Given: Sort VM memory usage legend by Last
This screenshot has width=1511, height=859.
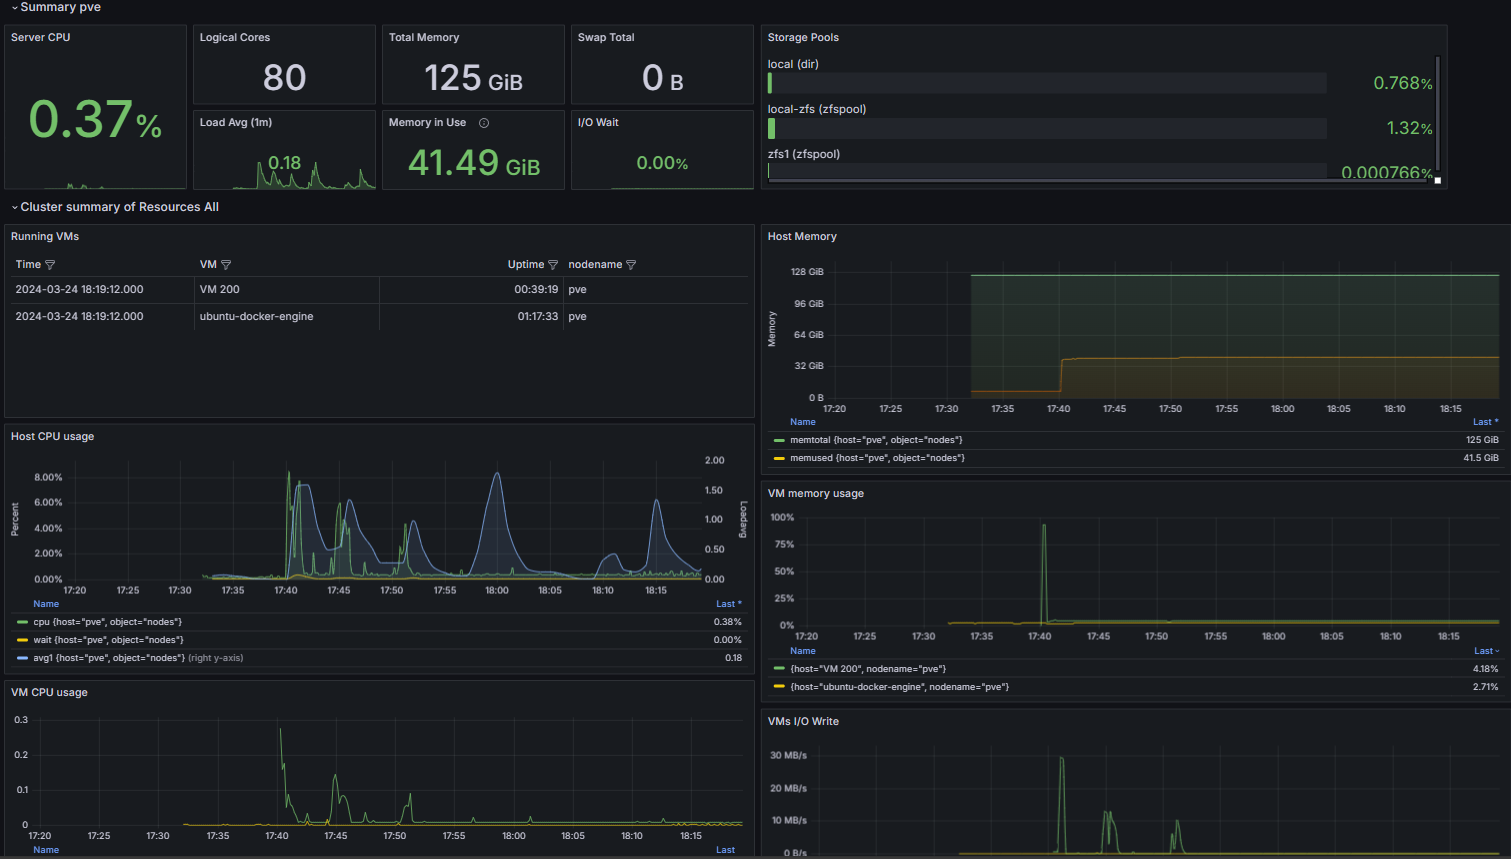Looking at the screenshot, I should (x=1486, y=651).
